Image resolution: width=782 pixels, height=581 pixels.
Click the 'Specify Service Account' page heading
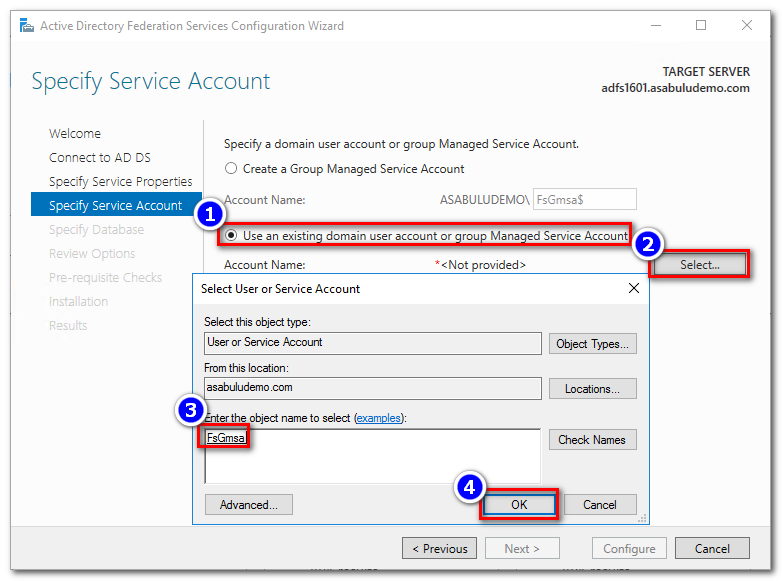[151, 81]
